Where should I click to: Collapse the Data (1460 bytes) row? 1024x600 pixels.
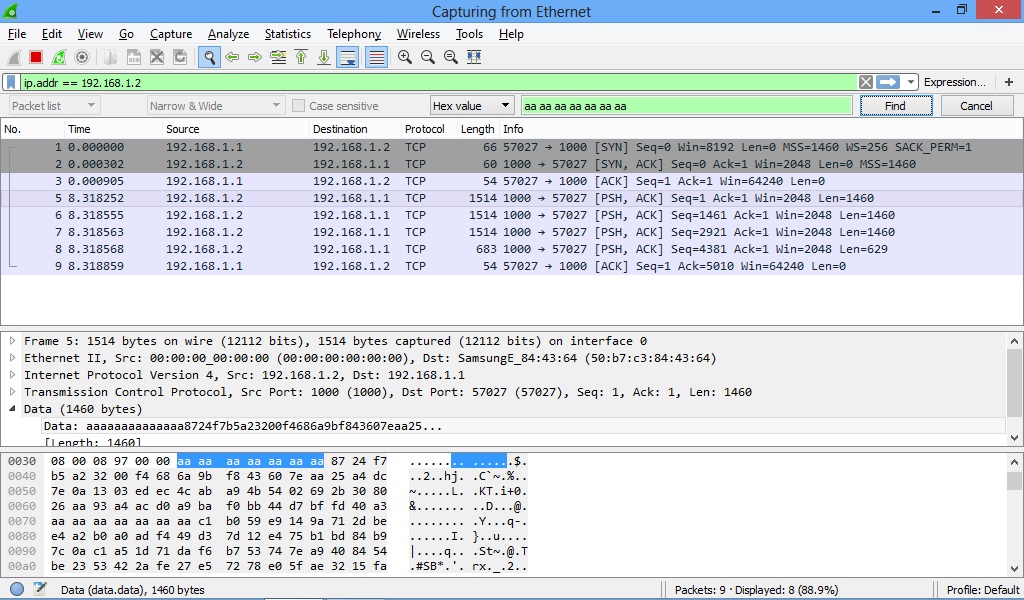[x=12, y=409]
